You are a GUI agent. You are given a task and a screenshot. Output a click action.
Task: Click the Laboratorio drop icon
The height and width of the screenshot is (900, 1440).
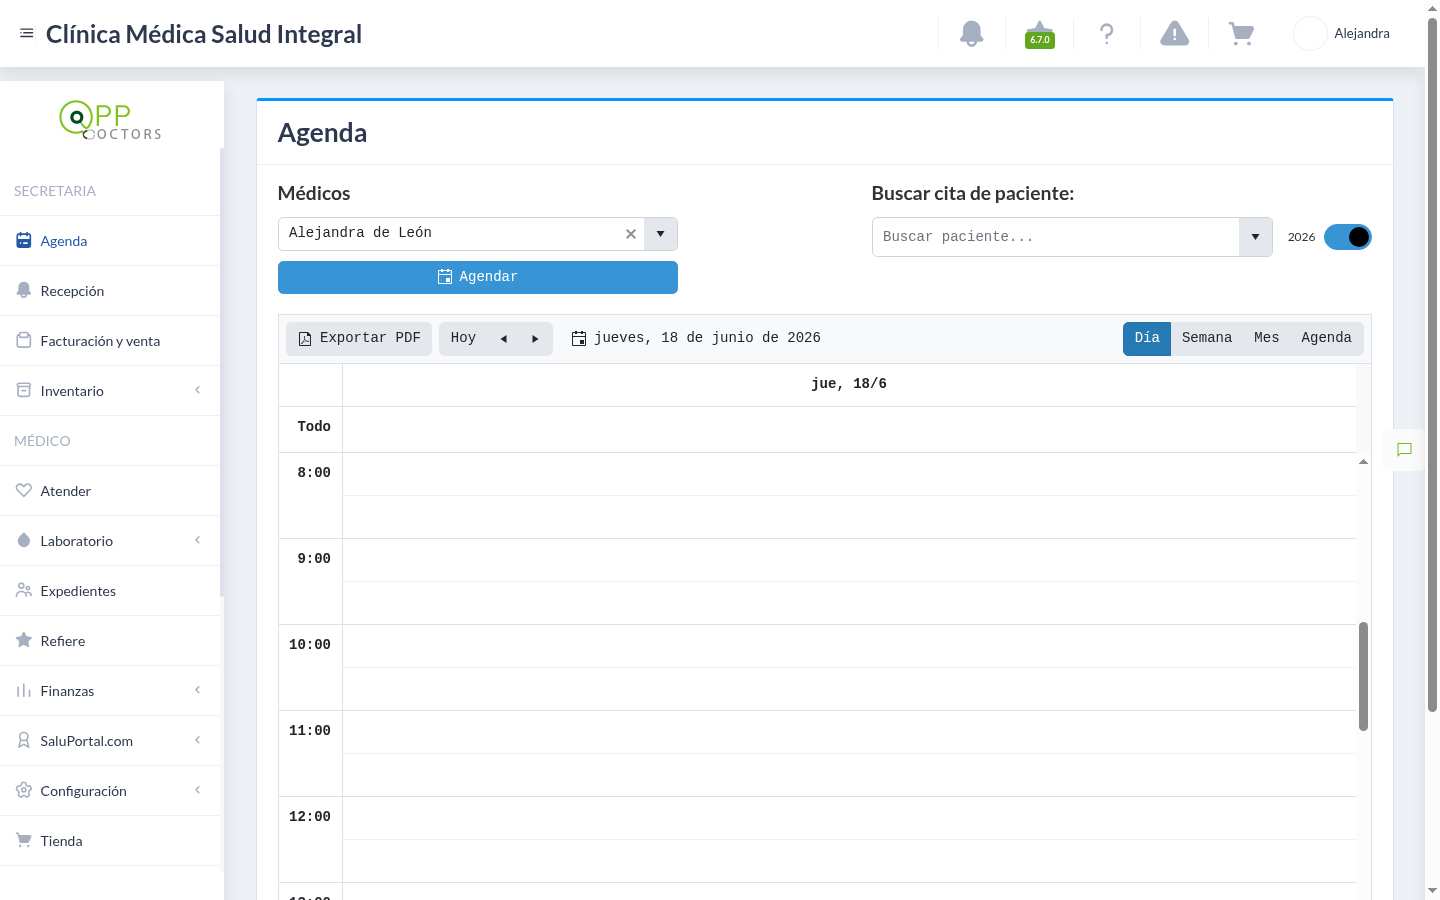[x=24, y=540]
